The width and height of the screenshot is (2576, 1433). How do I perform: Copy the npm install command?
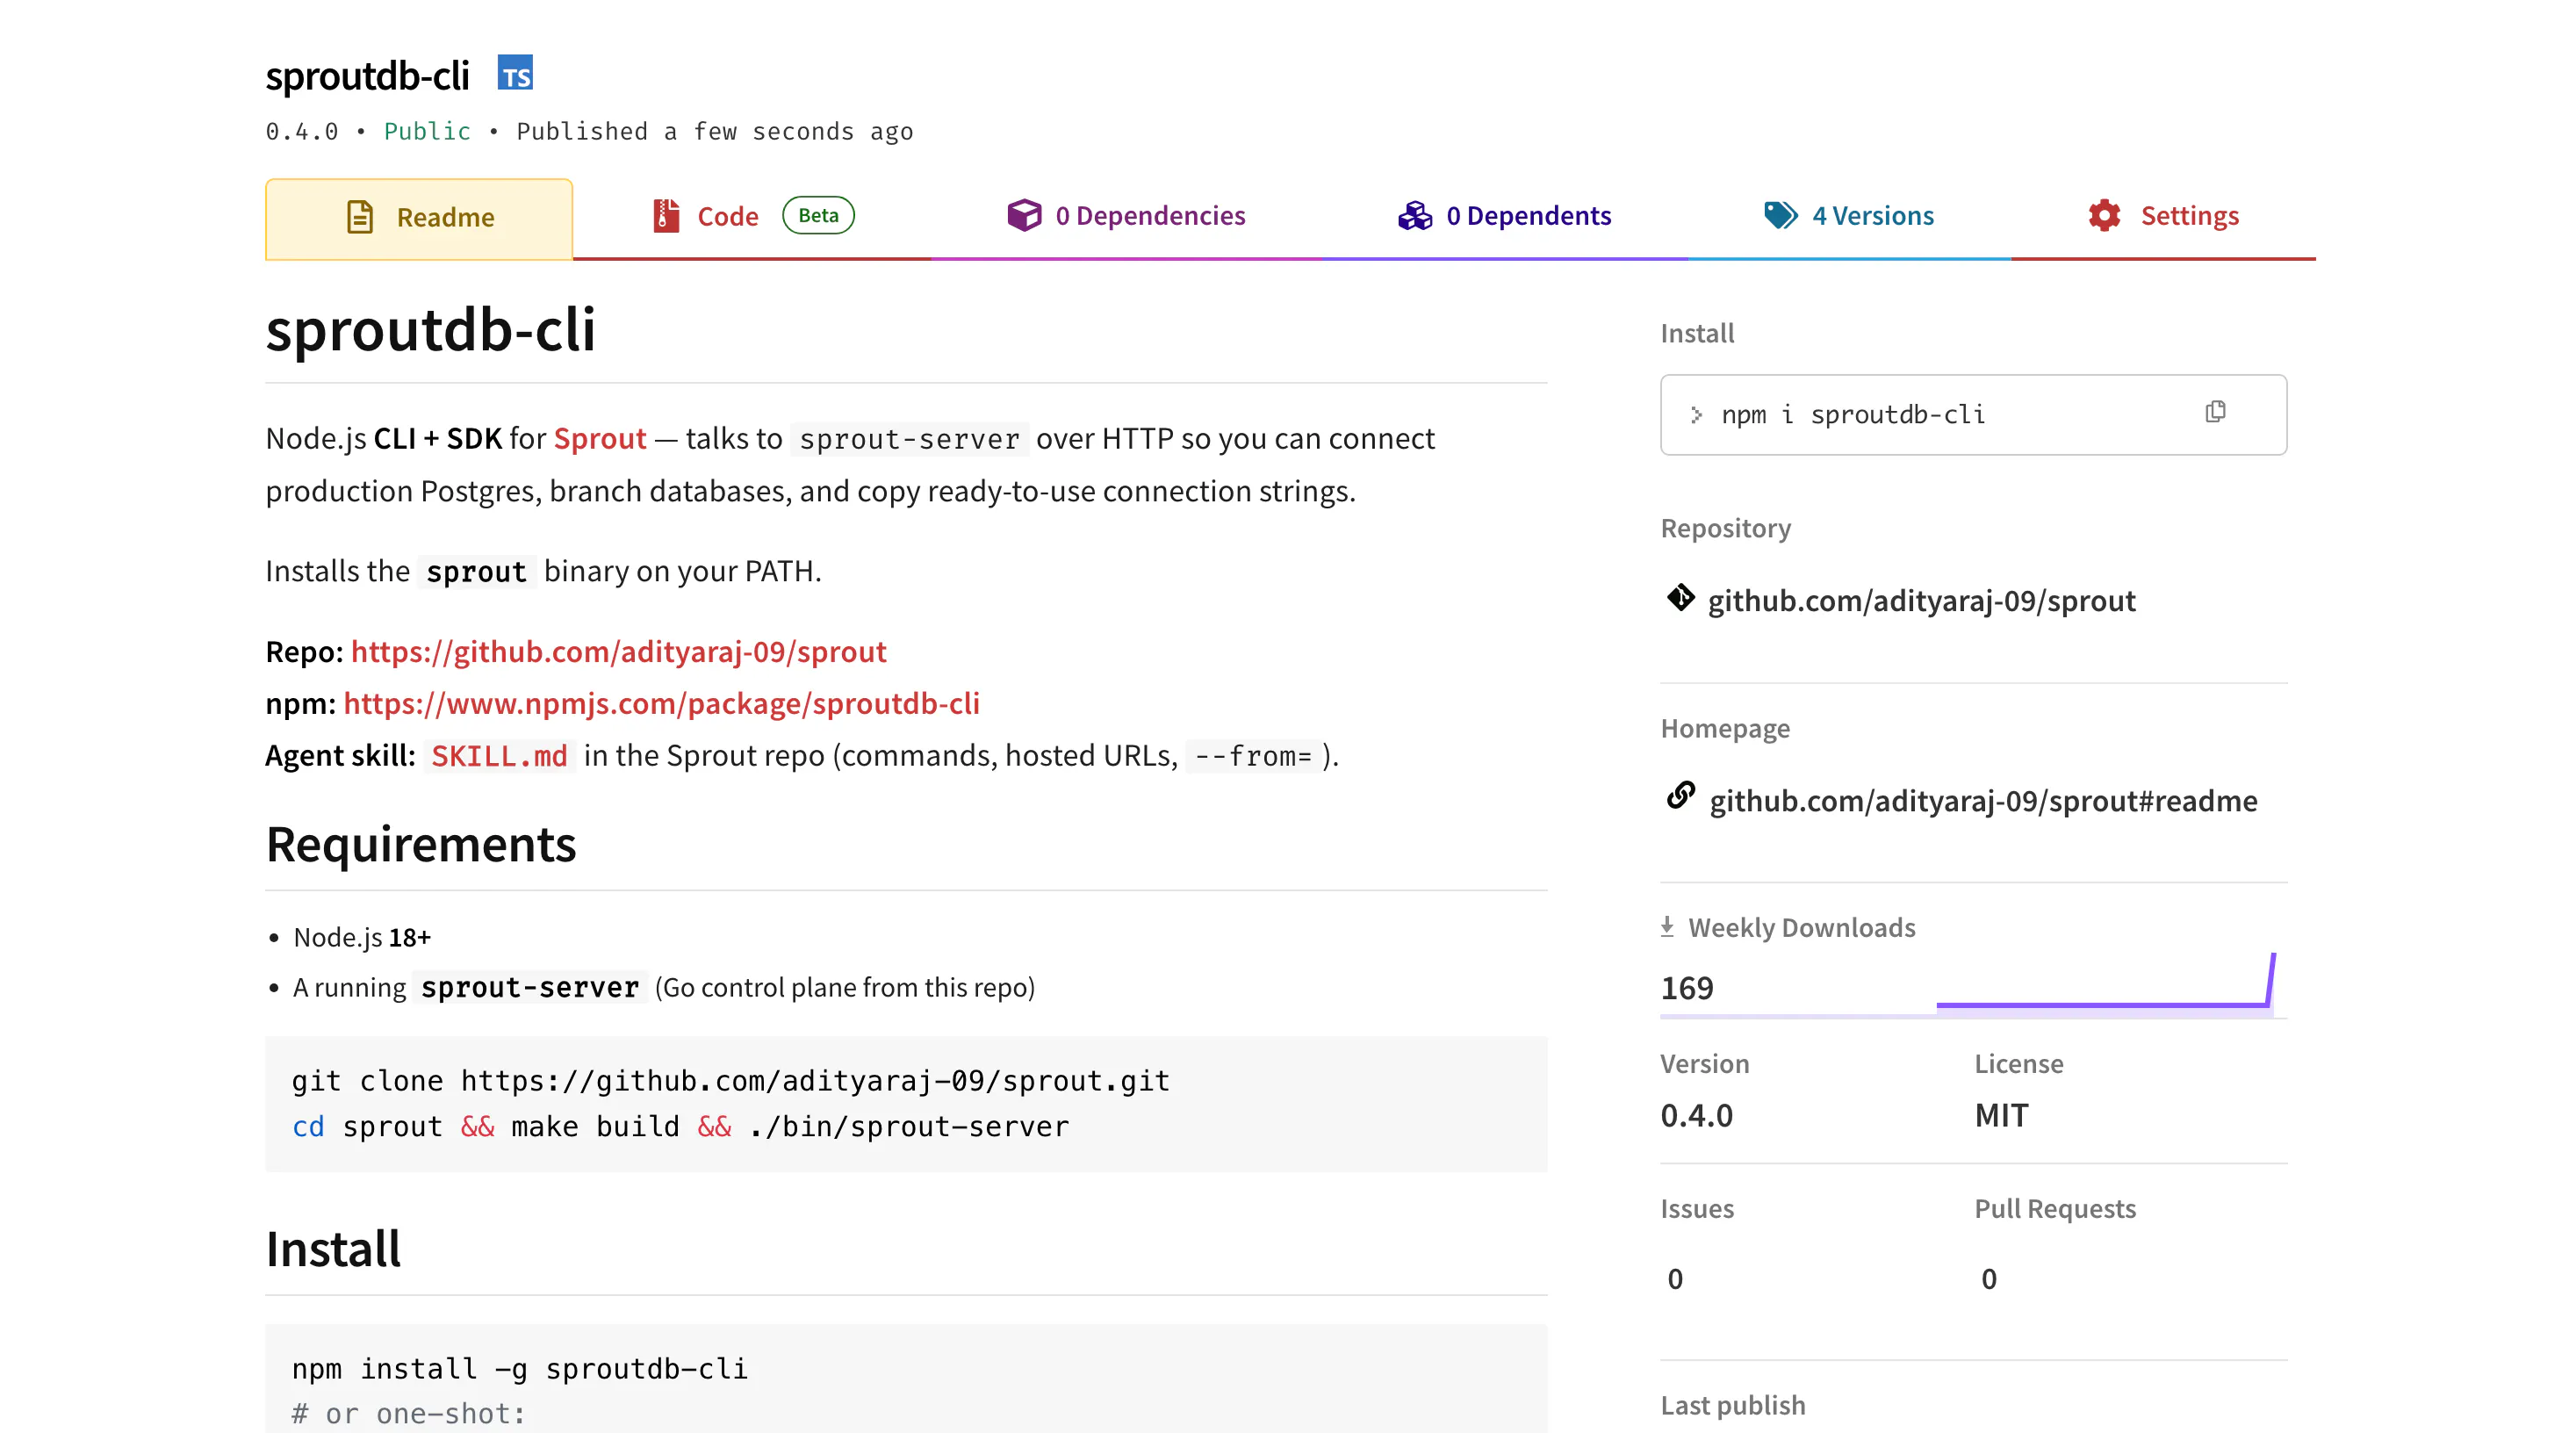[2215, 412]
